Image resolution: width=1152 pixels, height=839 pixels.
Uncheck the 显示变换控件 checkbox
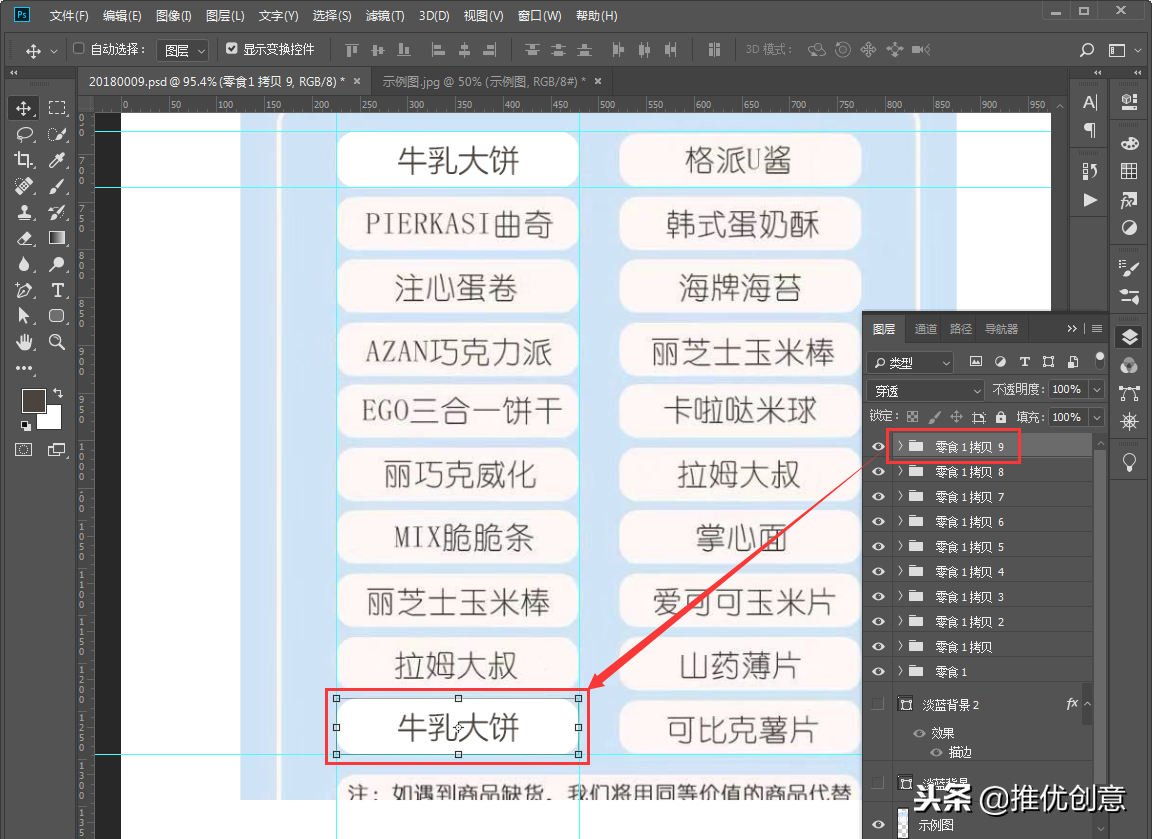231,48
